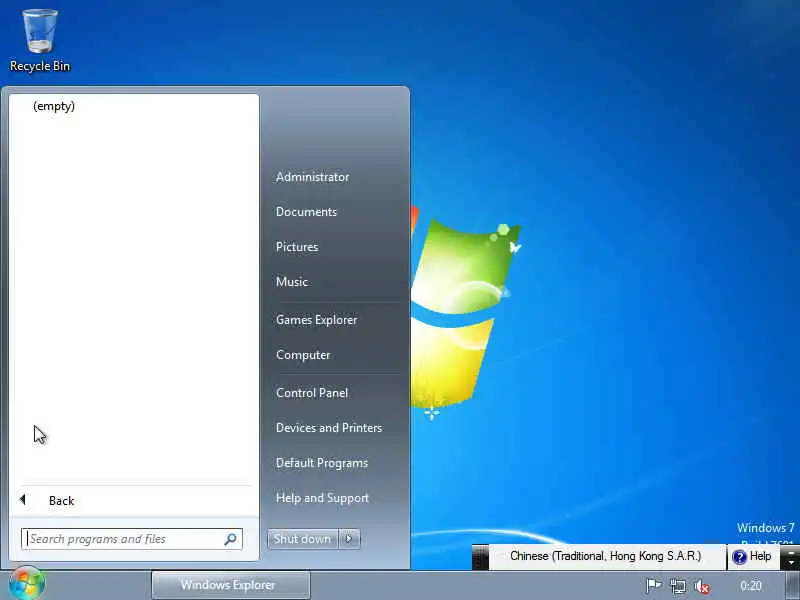Image resolution: width=800 pixels, height=600 pixels.
Task: Click the (empty) list entry
Action: pyautogui.click(x=54, y=106)
